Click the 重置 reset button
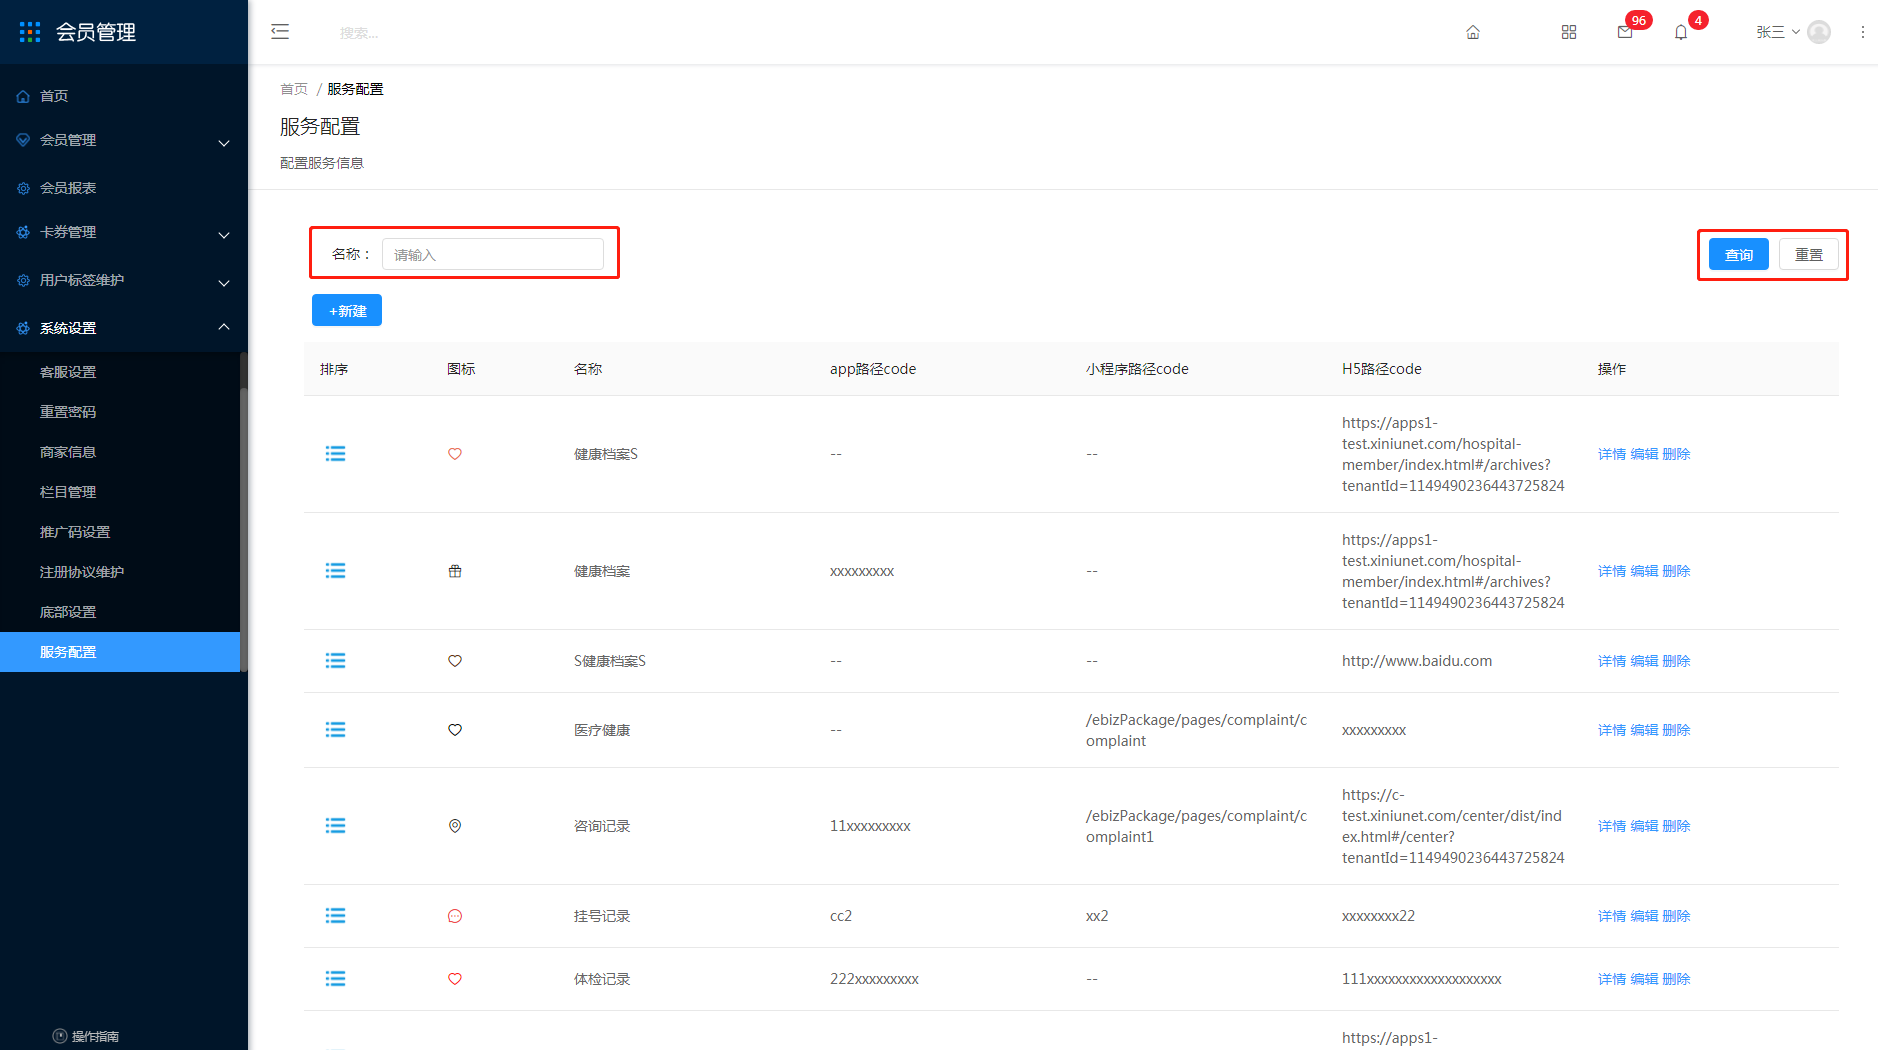The width and height of the screenshot is (1878, 1050). pyautogui.click(x=1809, y=255)
